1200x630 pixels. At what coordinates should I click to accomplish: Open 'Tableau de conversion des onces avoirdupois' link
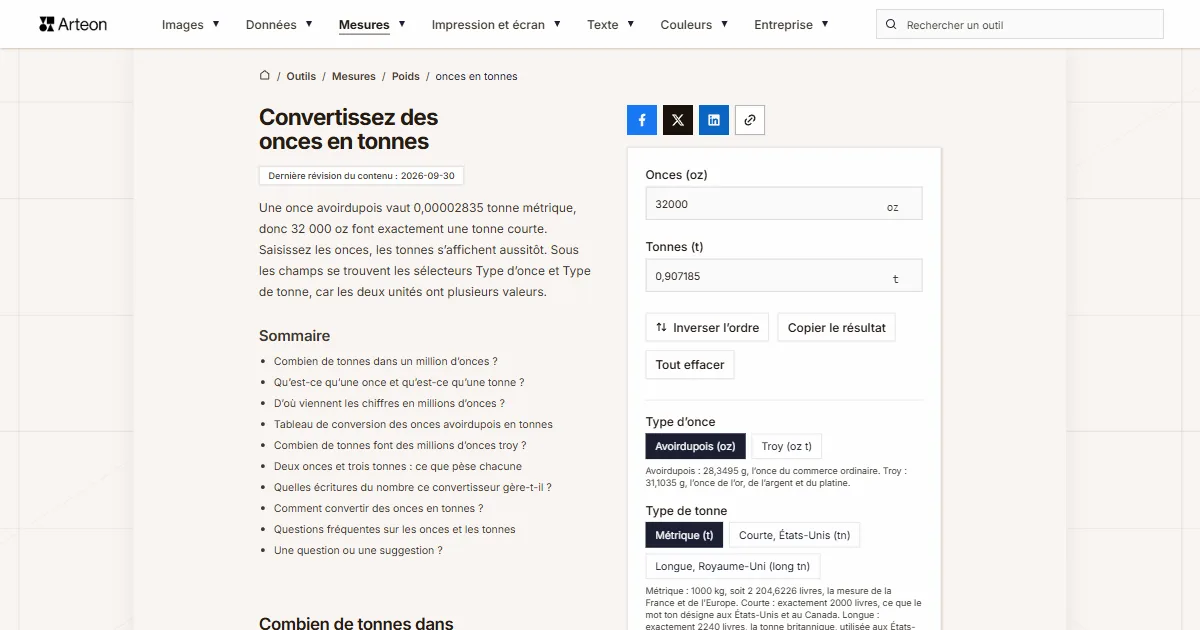point(413,424)
